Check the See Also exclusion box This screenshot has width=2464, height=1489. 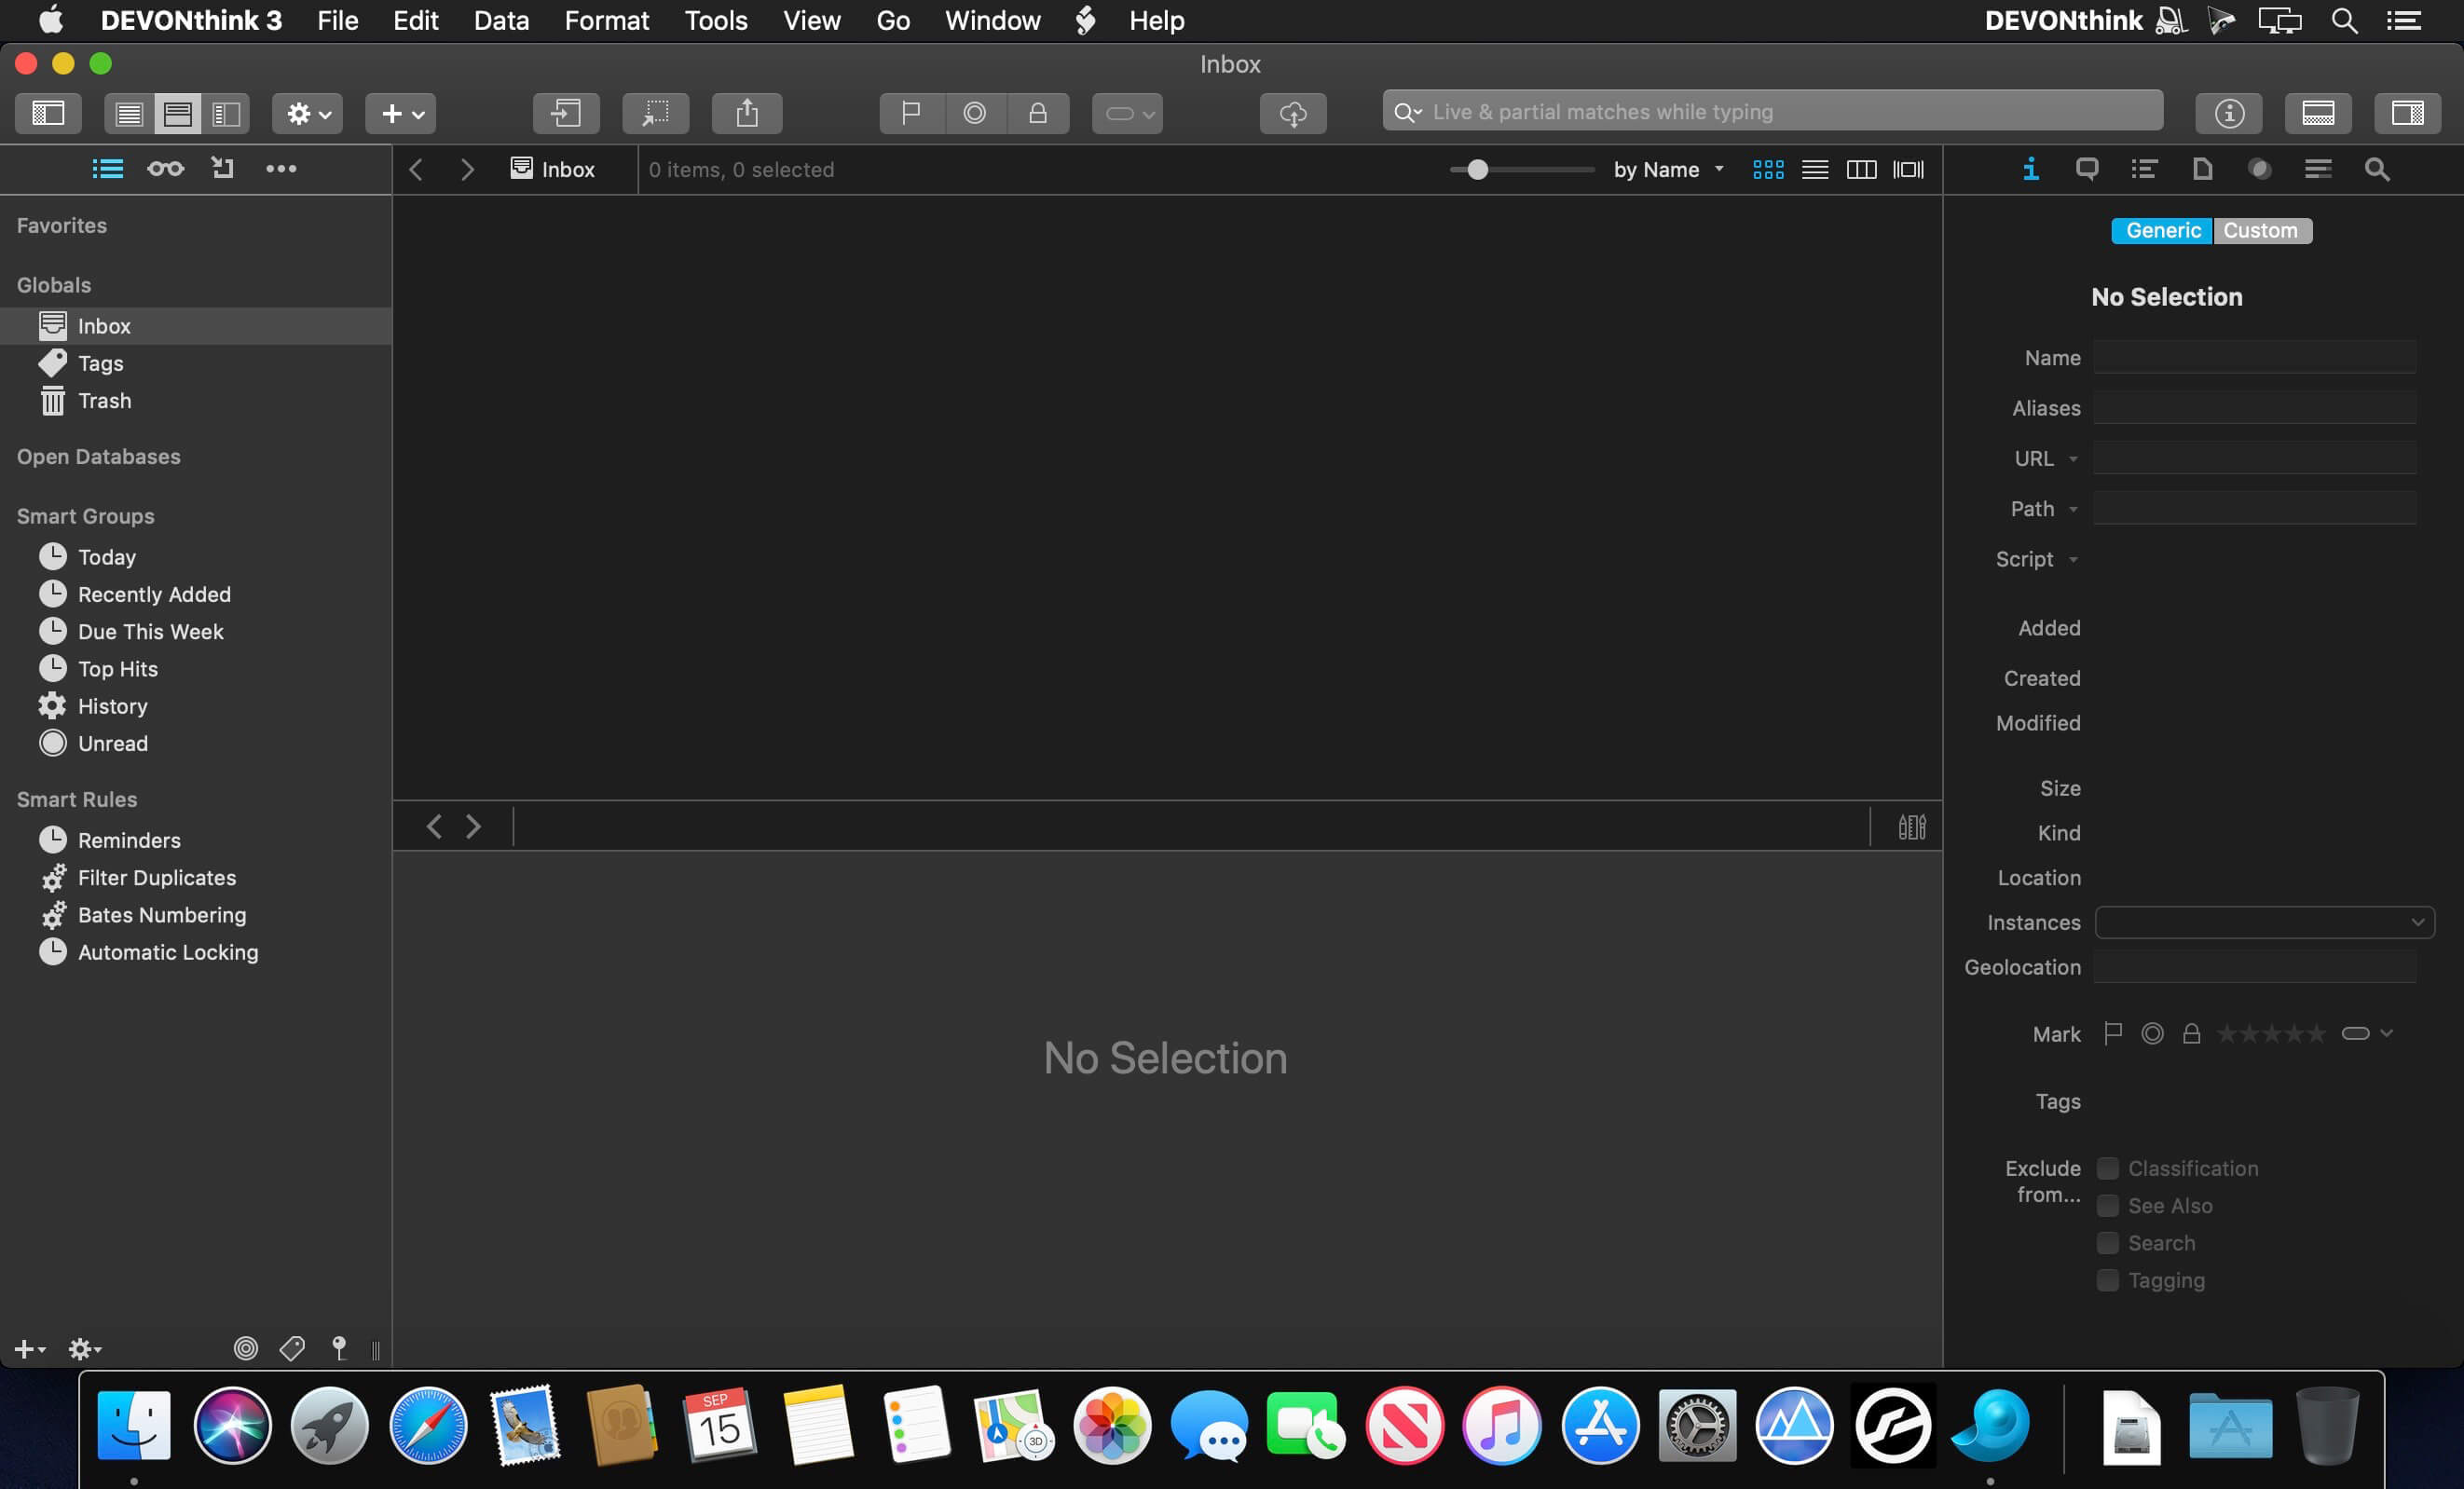point(2108,1205)
